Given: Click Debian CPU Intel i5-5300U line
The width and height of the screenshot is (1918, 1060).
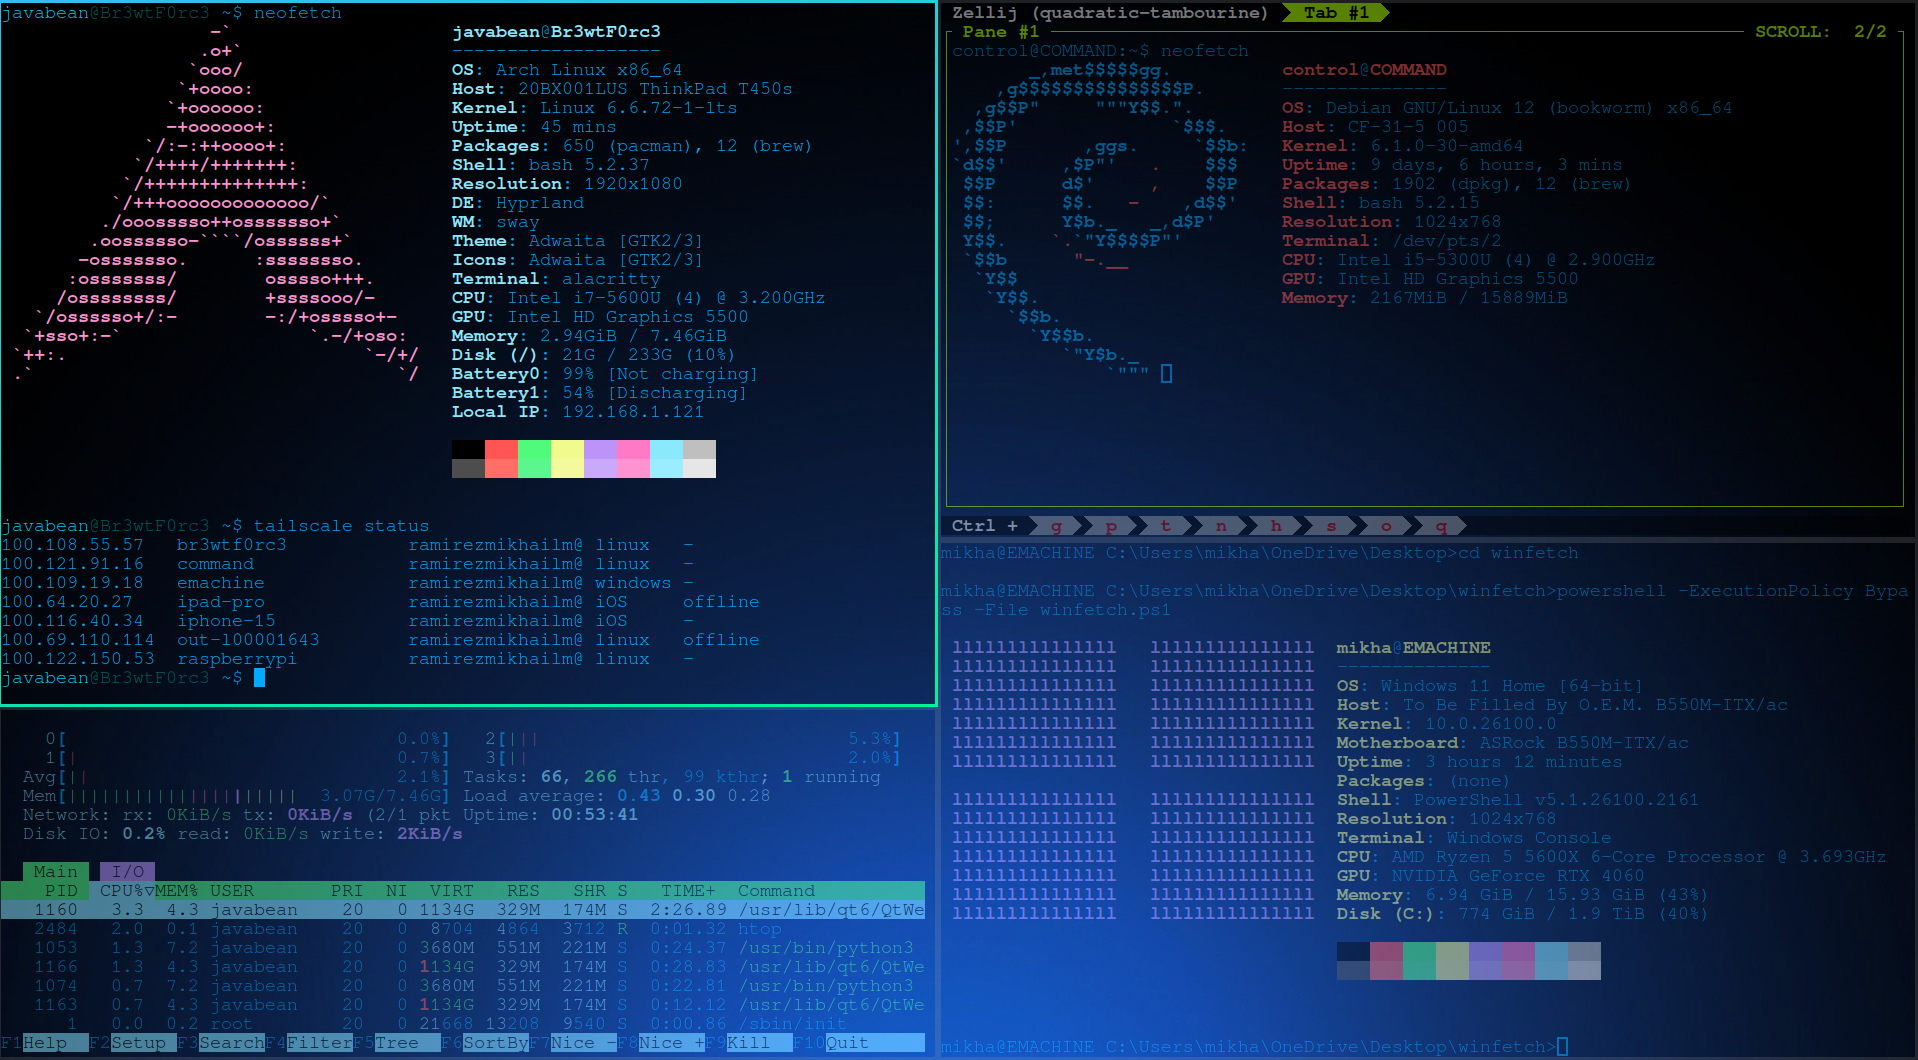Looking at the screenshot, I should point(1468,259).
